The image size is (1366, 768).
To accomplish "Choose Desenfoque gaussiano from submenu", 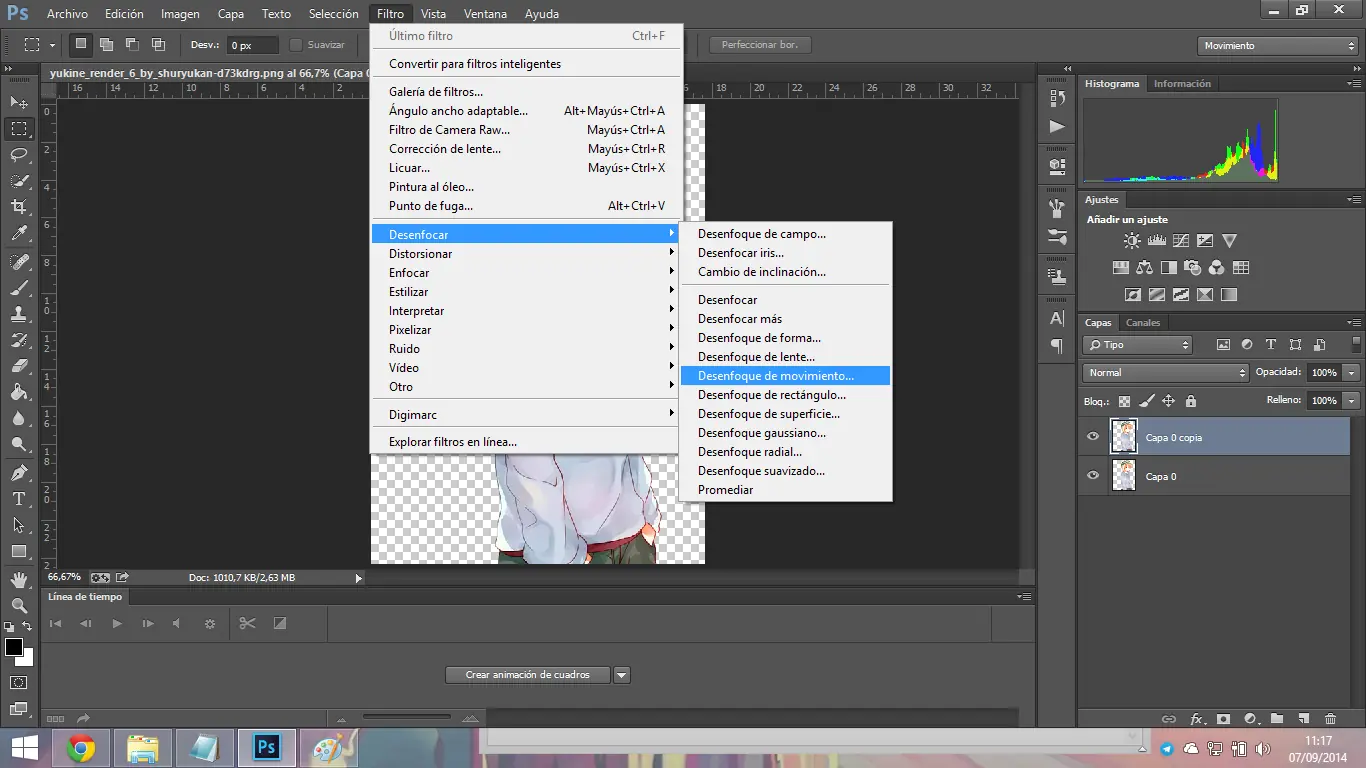I will pyautogui.click(x=785, y=433).
